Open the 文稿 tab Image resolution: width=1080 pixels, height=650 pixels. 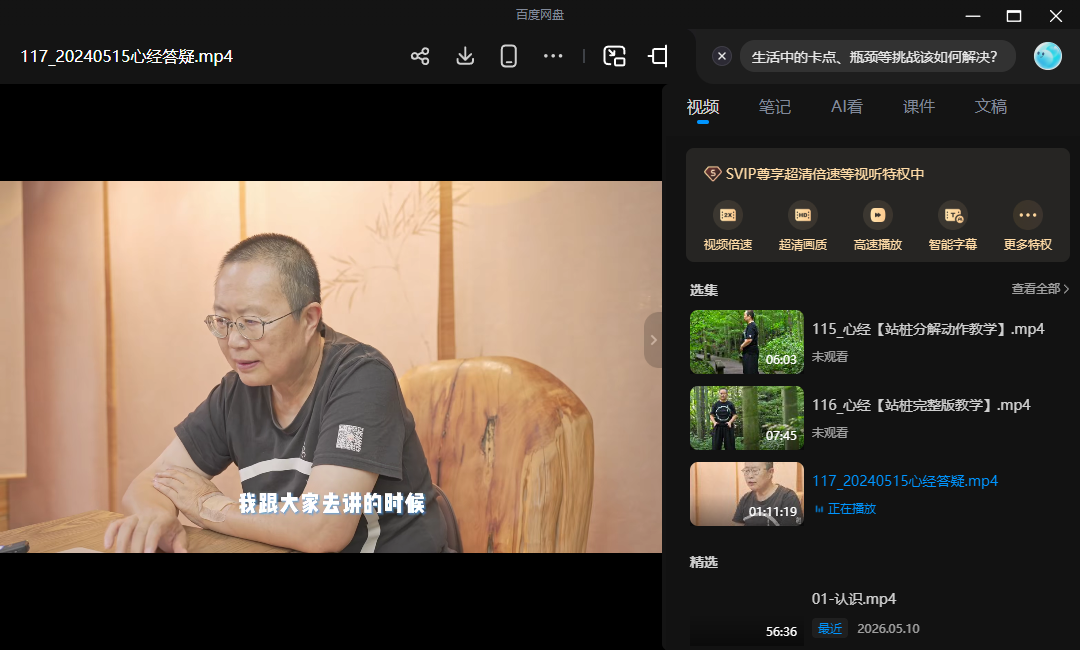(990, 107)
